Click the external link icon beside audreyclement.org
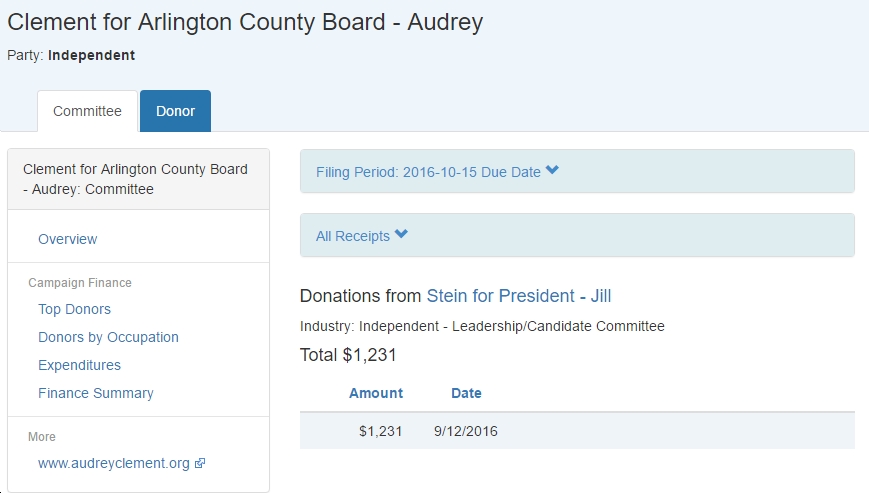Image resolution: width=869 pixels, height=493 pixels. pyautogui.click(x=200, y=463)
